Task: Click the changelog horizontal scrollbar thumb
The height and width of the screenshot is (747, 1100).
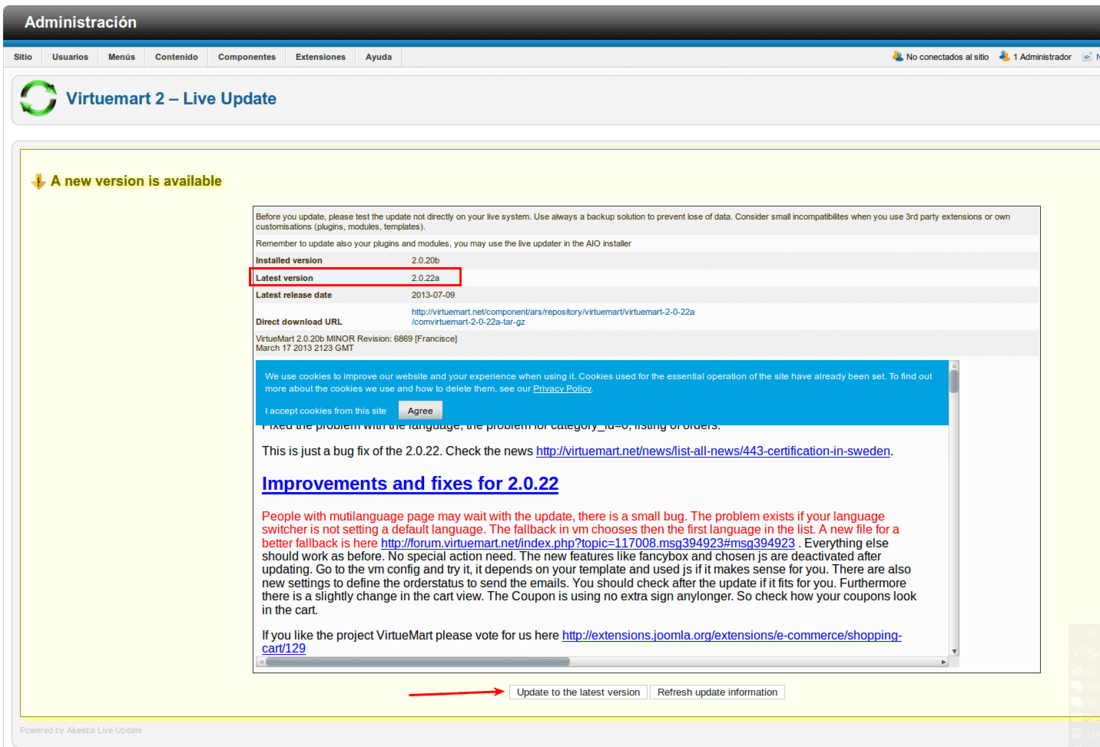Action: point(417,661)
